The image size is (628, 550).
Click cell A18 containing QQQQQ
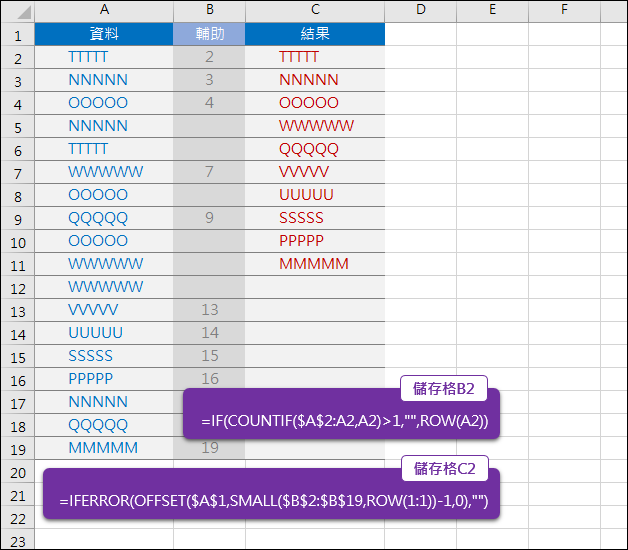coord(104,425)
